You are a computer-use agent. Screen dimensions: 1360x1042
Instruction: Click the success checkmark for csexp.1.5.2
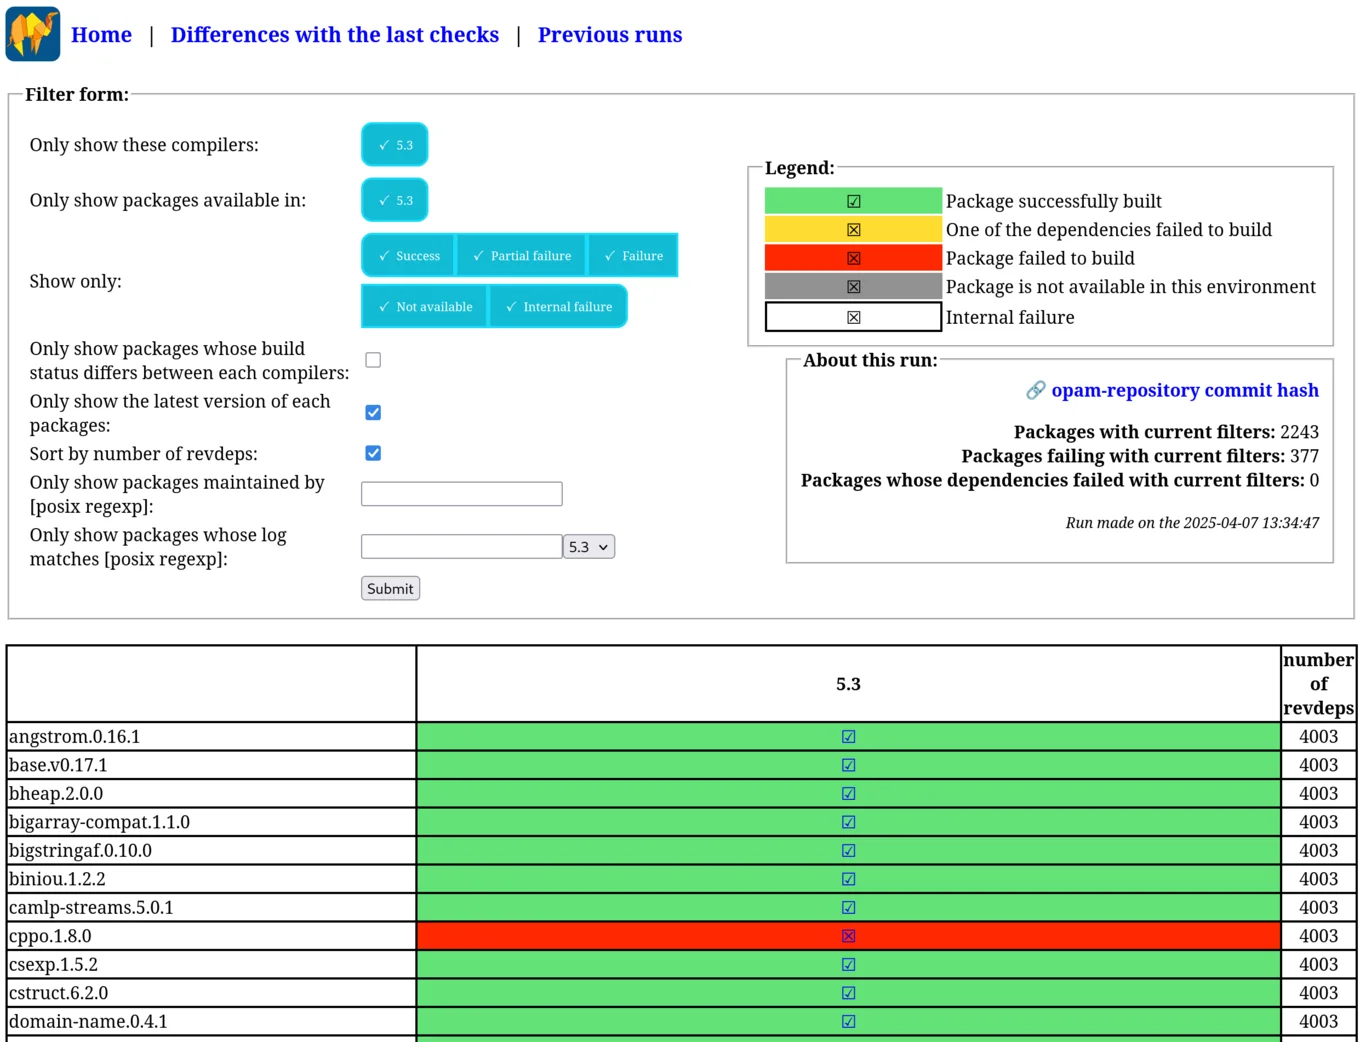click(x=848, y=964)
